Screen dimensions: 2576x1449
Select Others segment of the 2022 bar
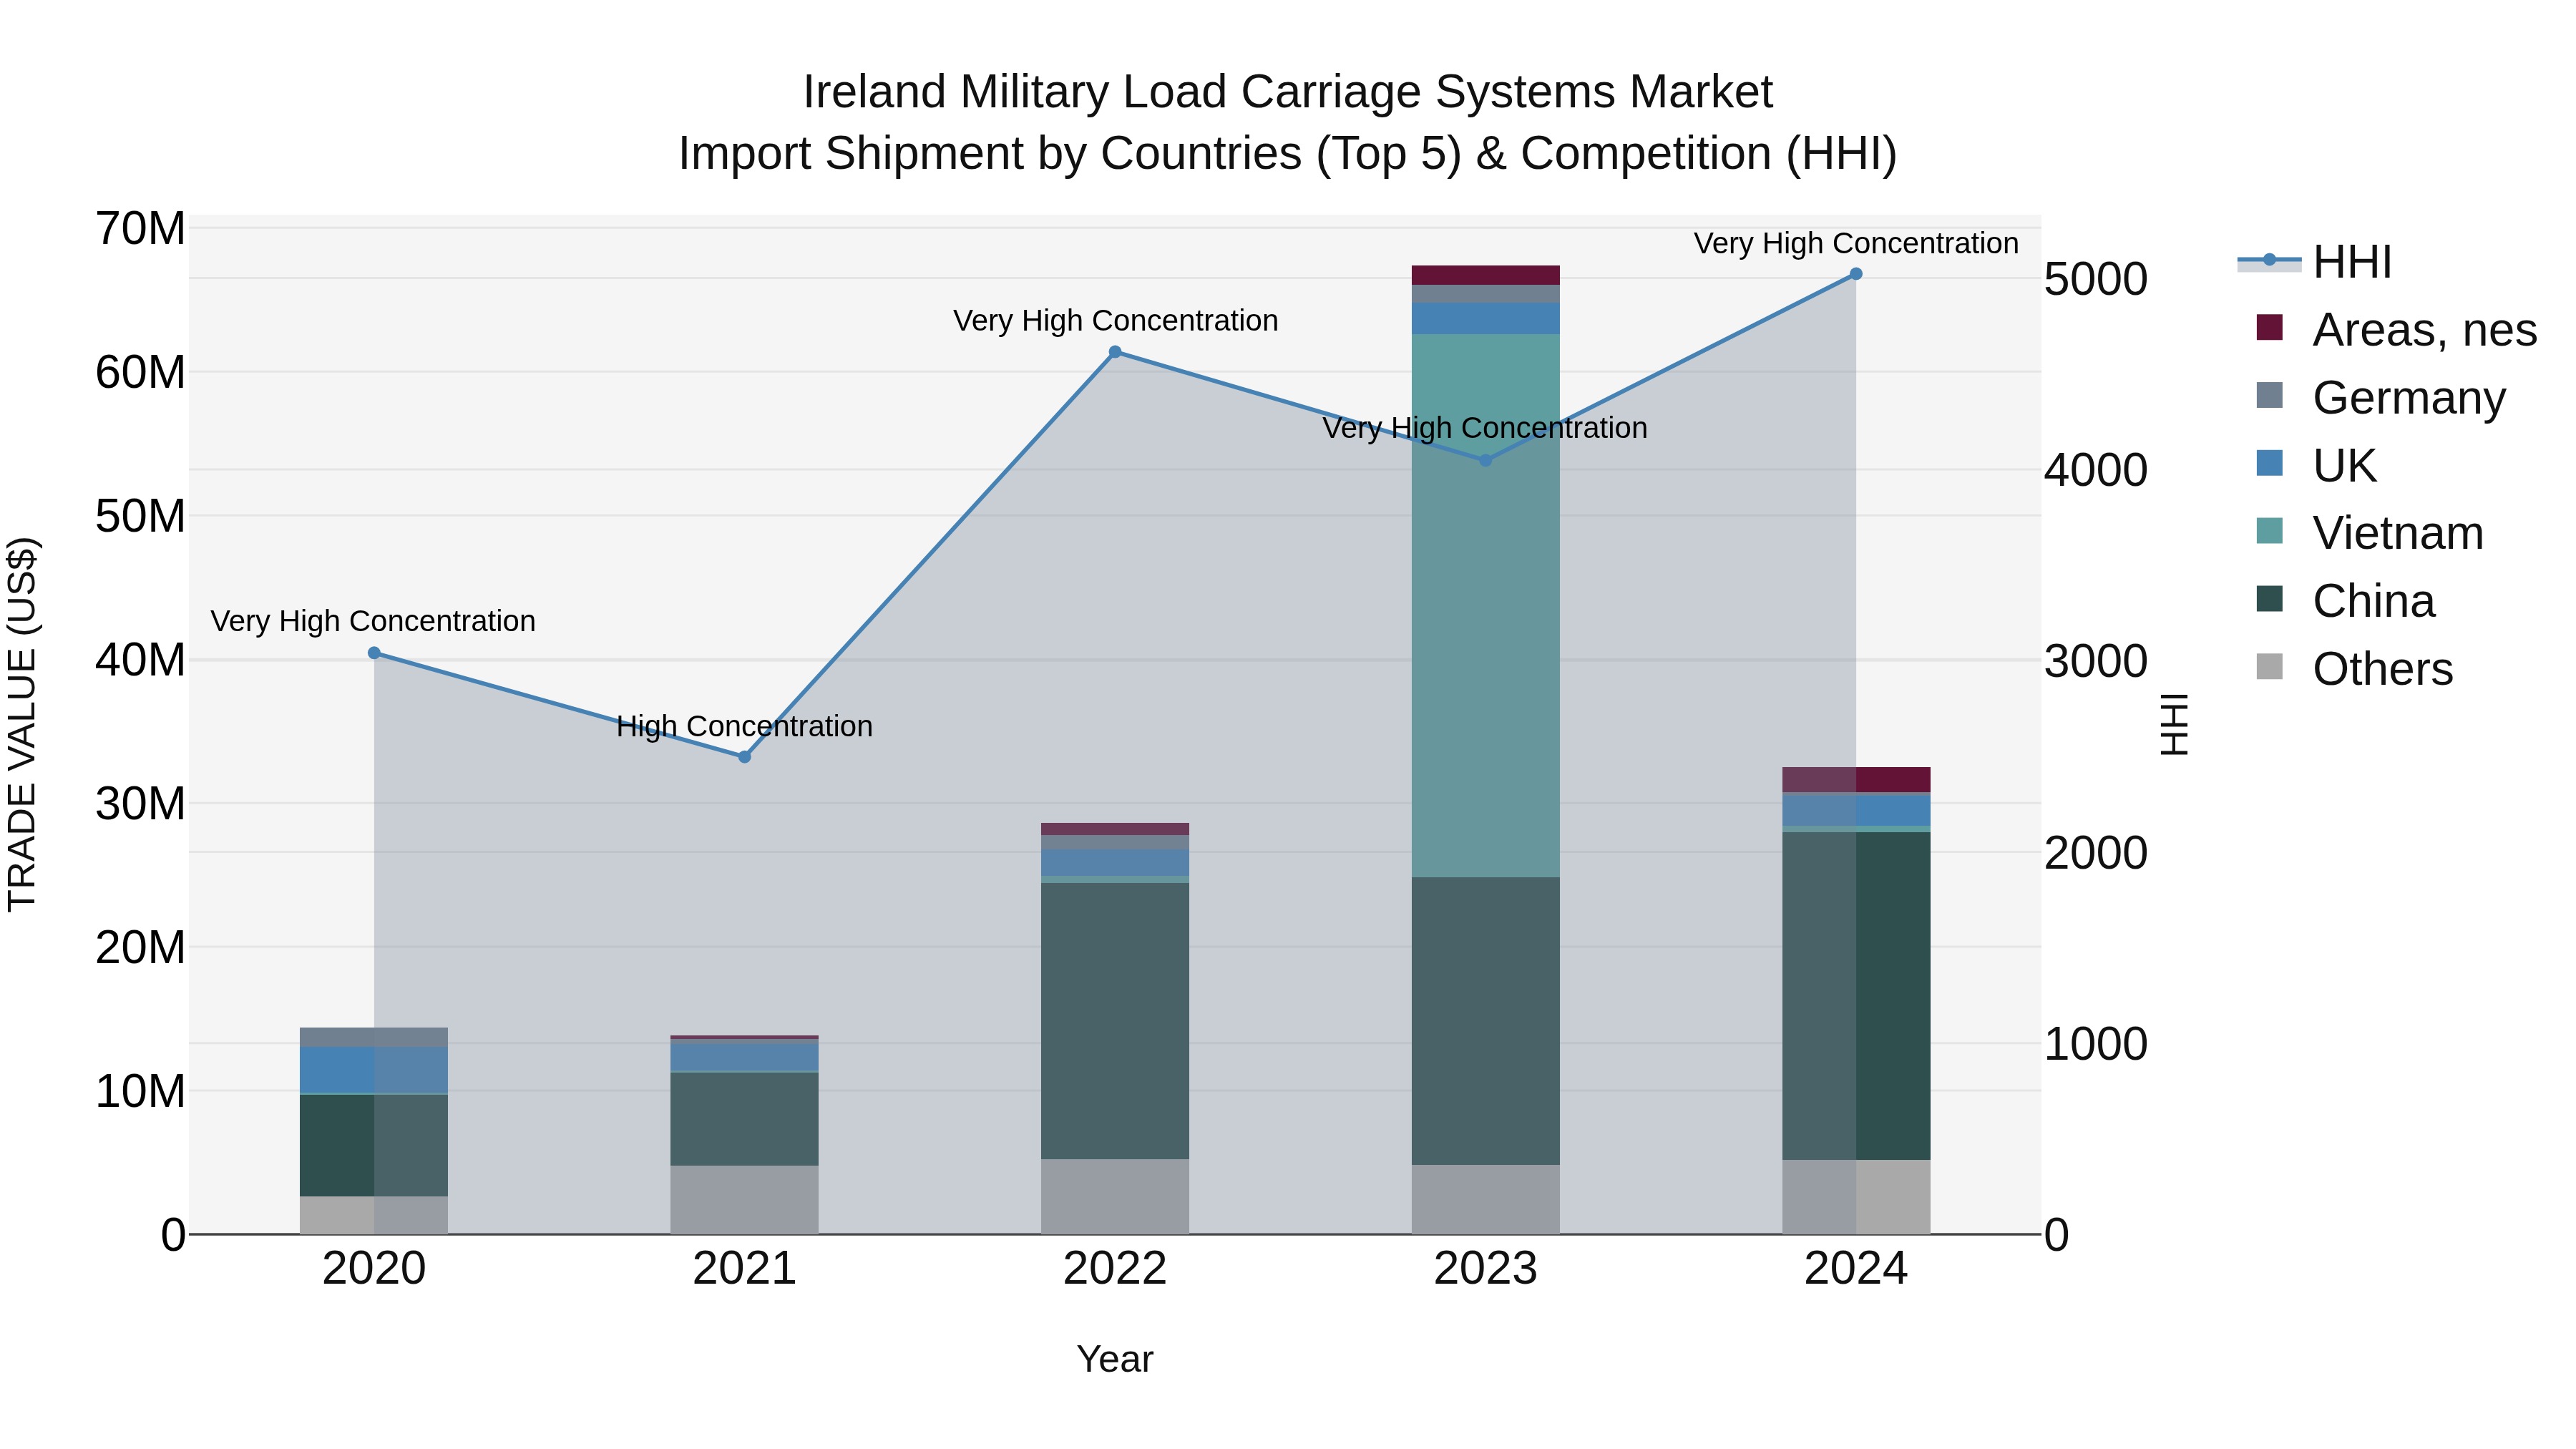coord(1115,1197)
